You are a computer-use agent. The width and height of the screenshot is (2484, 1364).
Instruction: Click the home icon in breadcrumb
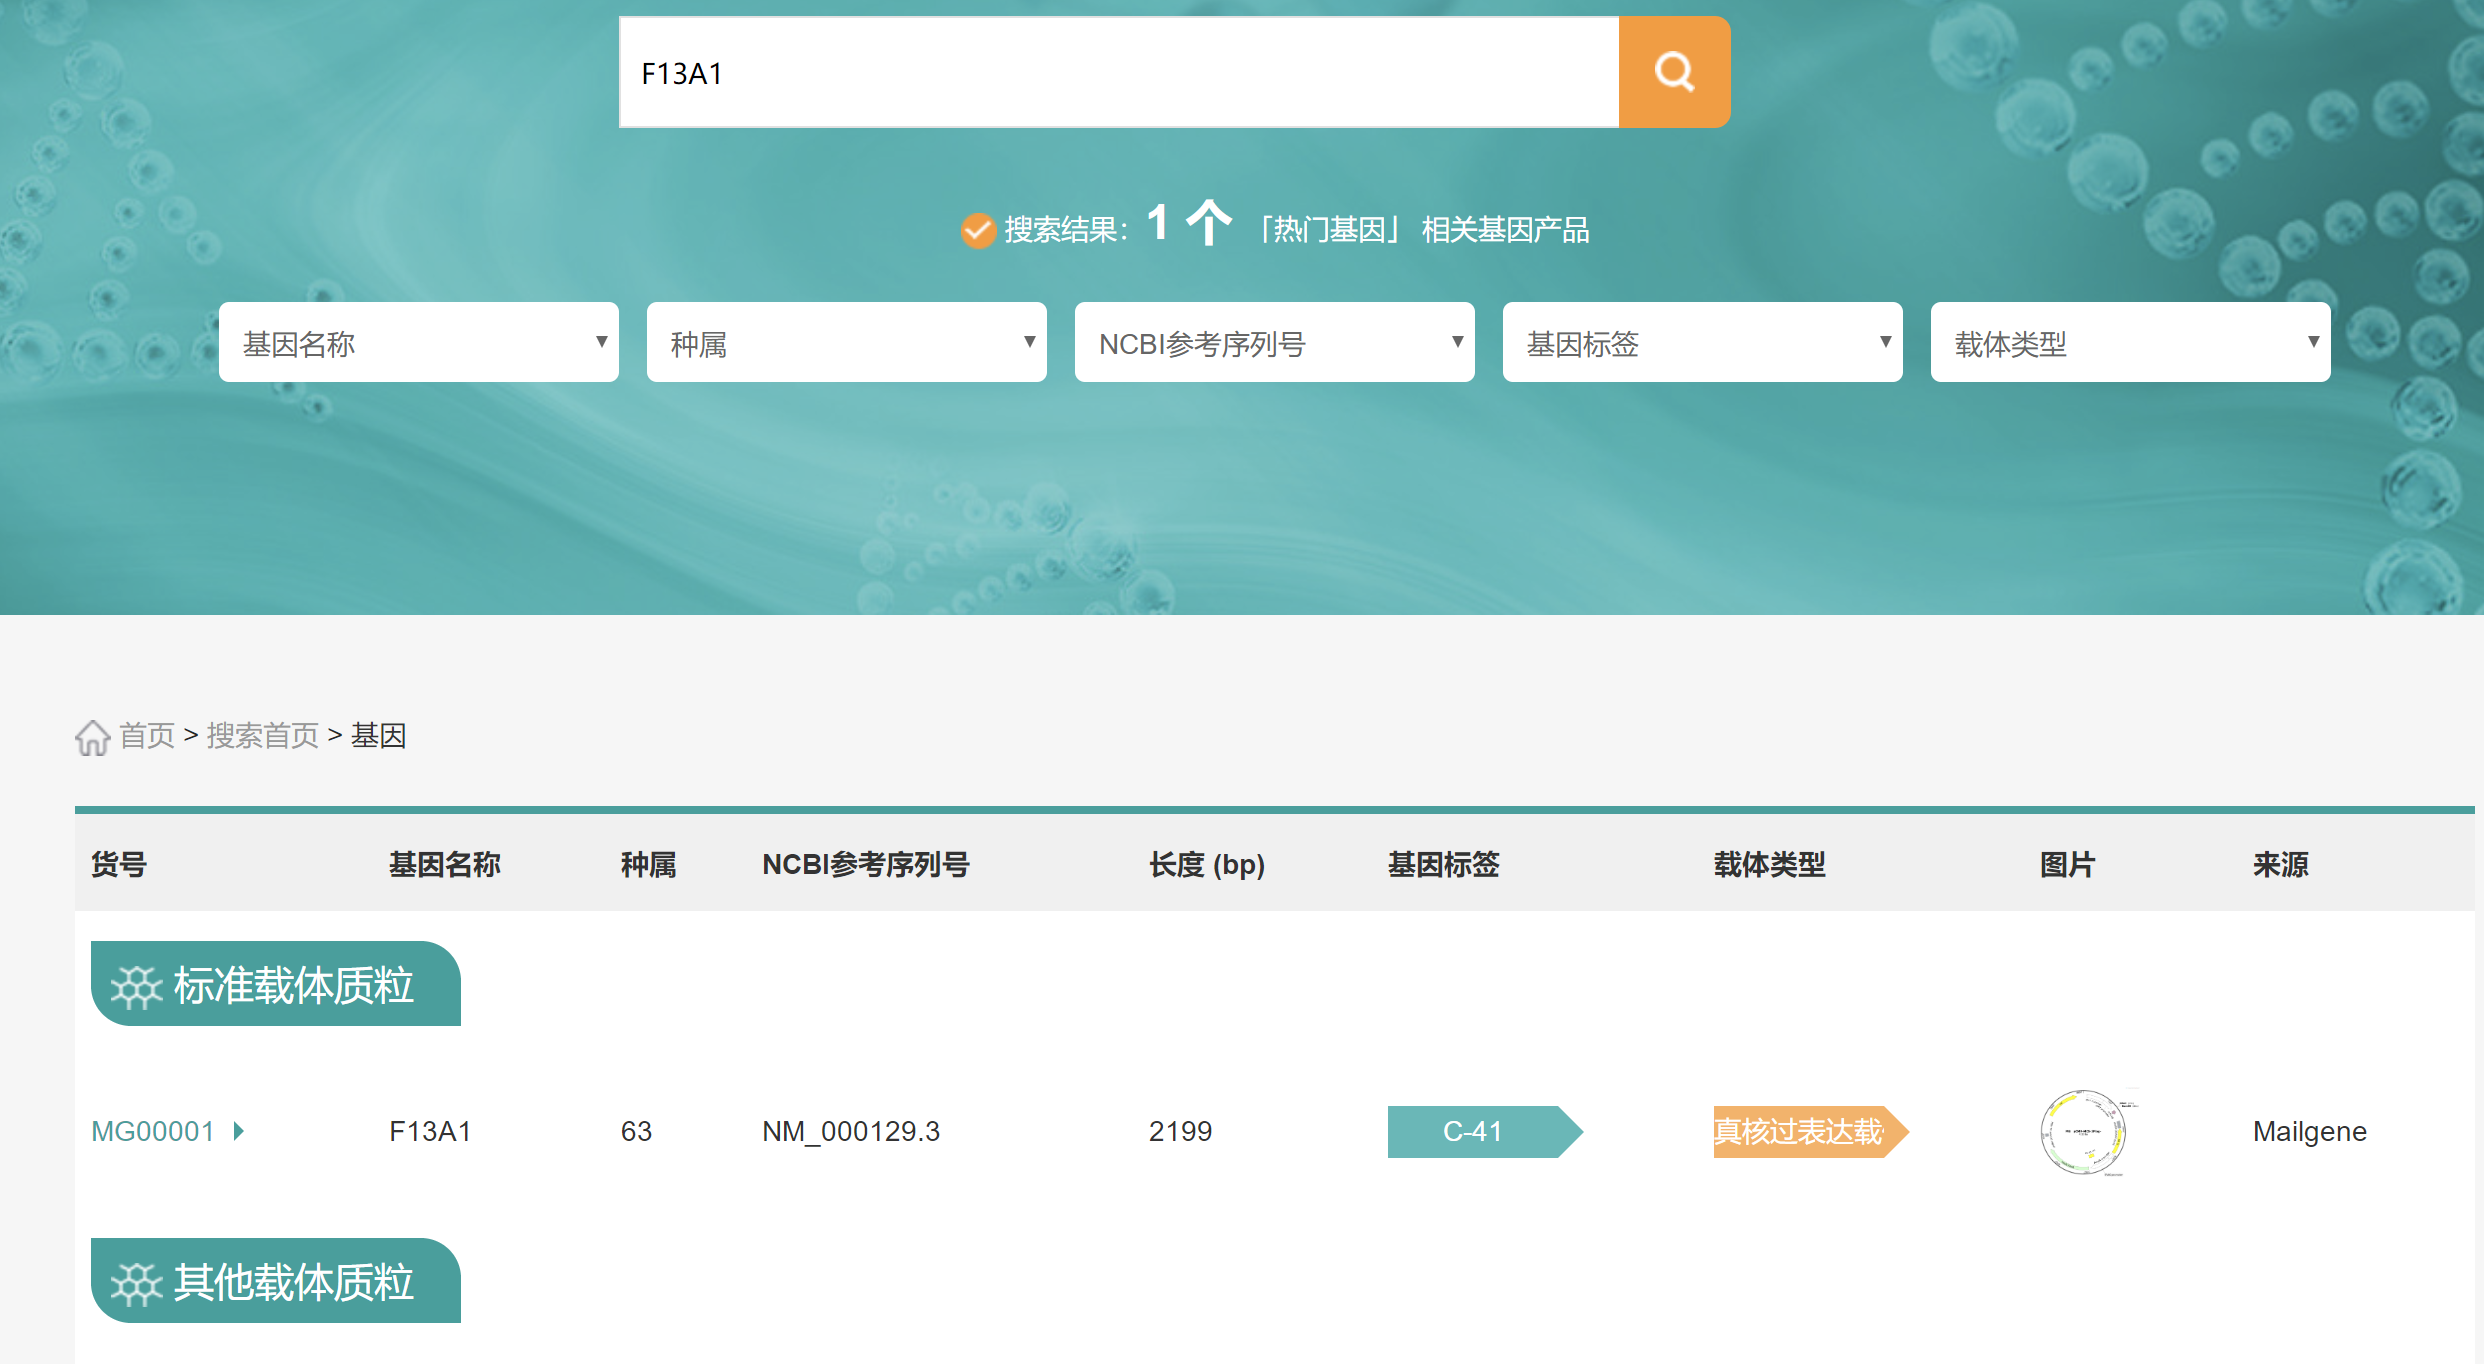[x=92, y=737]
